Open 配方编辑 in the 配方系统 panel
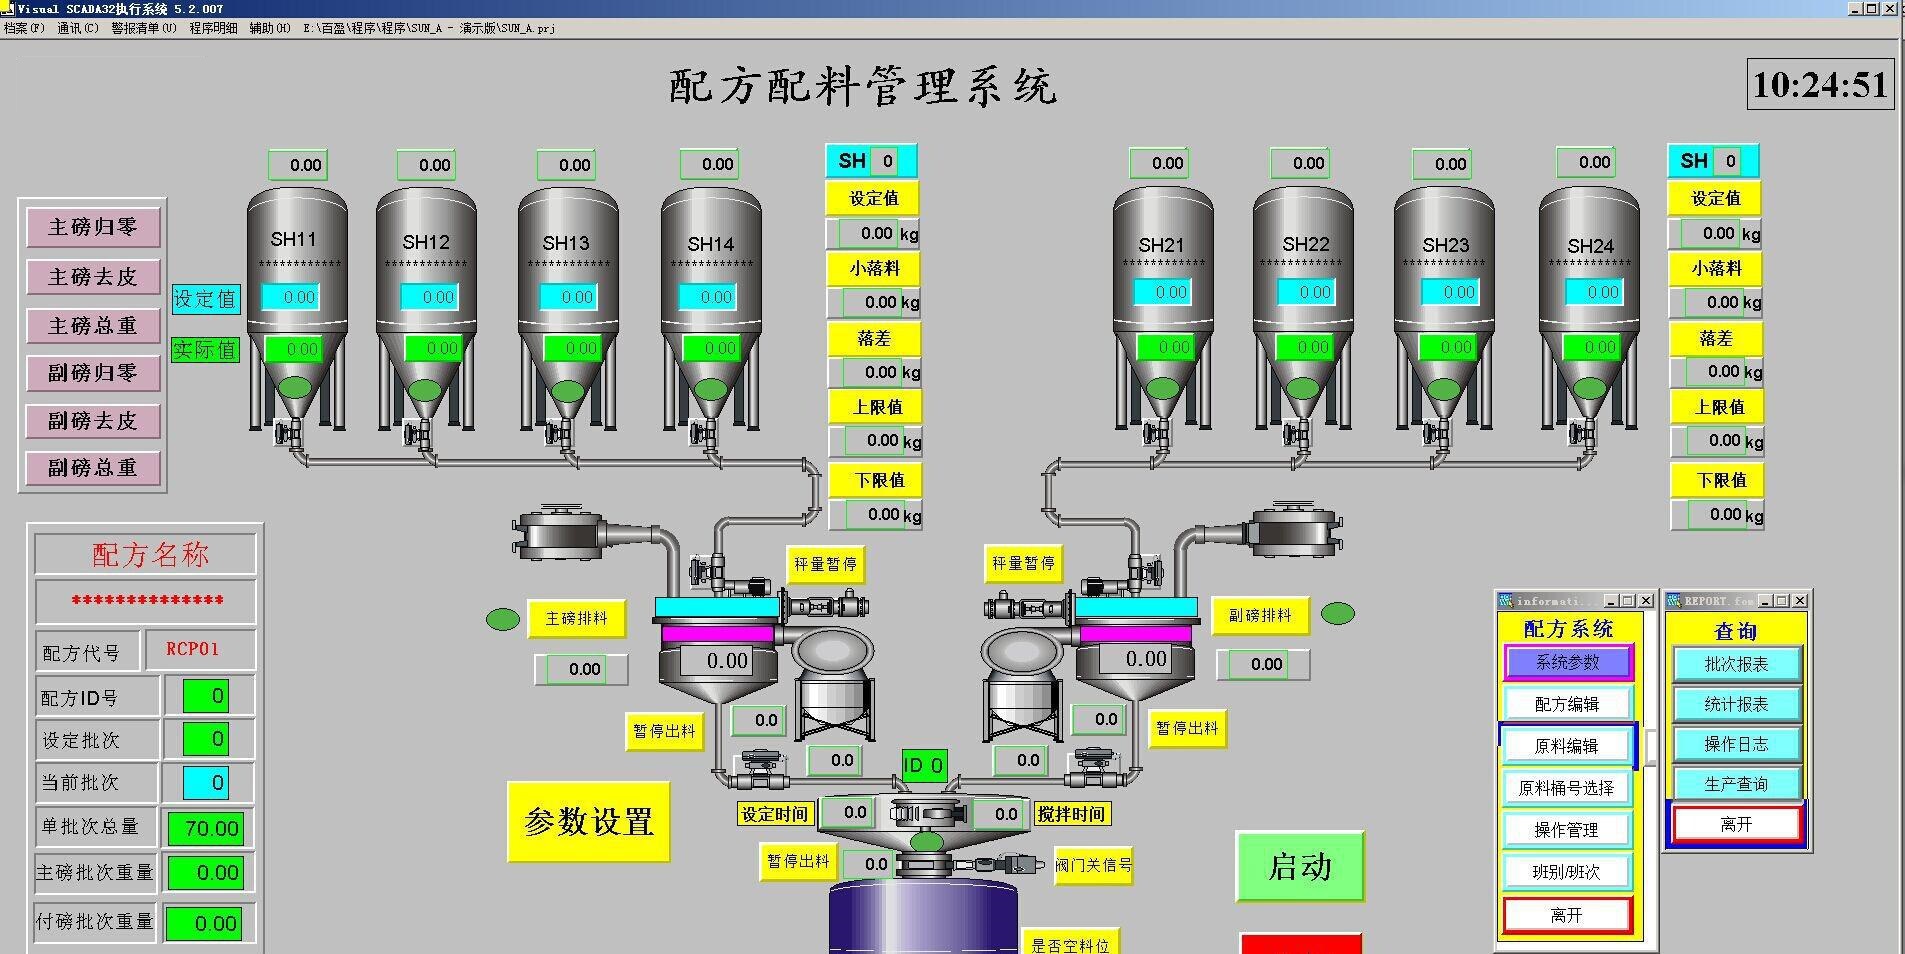 tap(1566, 704)
